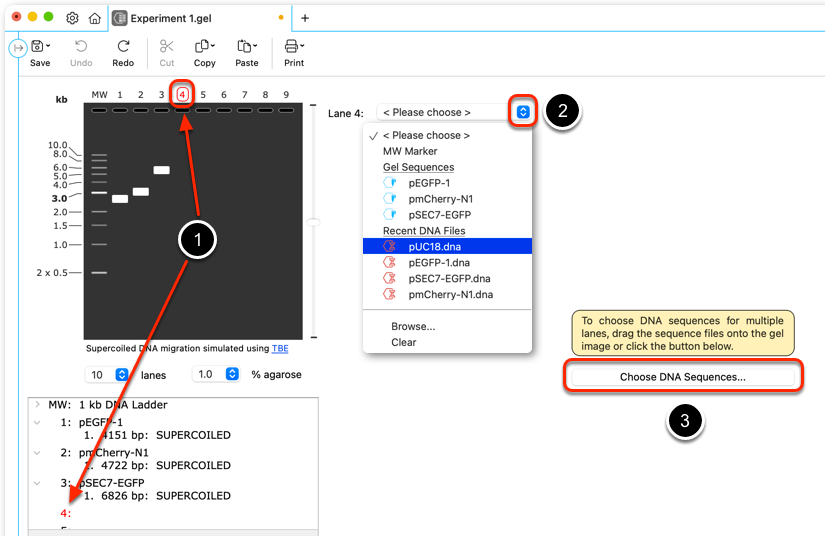This screenshot has height=536, width=825.
Task: Toggle the side panel arrow icon
Action: pos(17,48)
